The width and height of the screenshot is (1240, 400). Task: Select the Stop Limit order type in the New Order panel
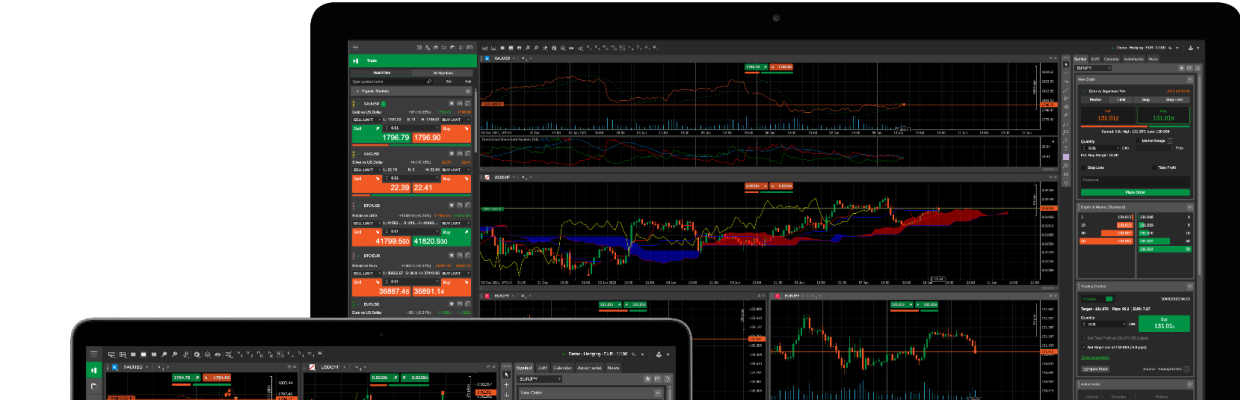click(1173, 100)
